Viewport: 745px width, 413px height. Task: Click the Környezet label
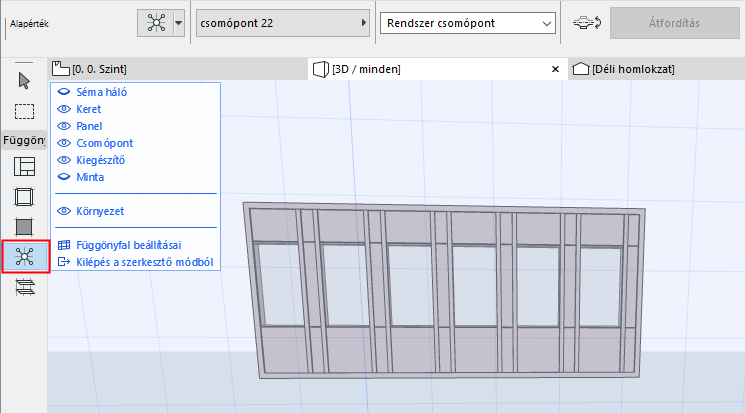coord(100,211)
